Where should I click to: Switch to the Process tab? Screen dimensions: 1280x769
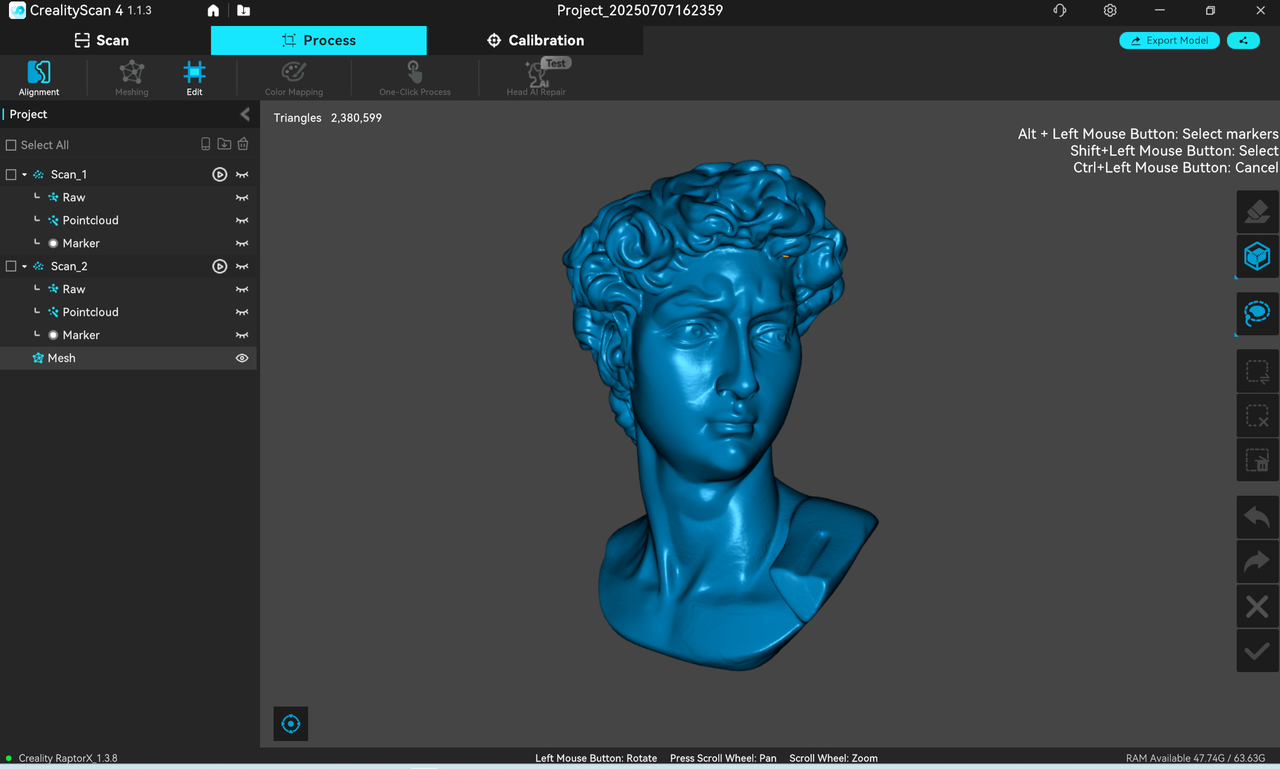tap(319, 40)
